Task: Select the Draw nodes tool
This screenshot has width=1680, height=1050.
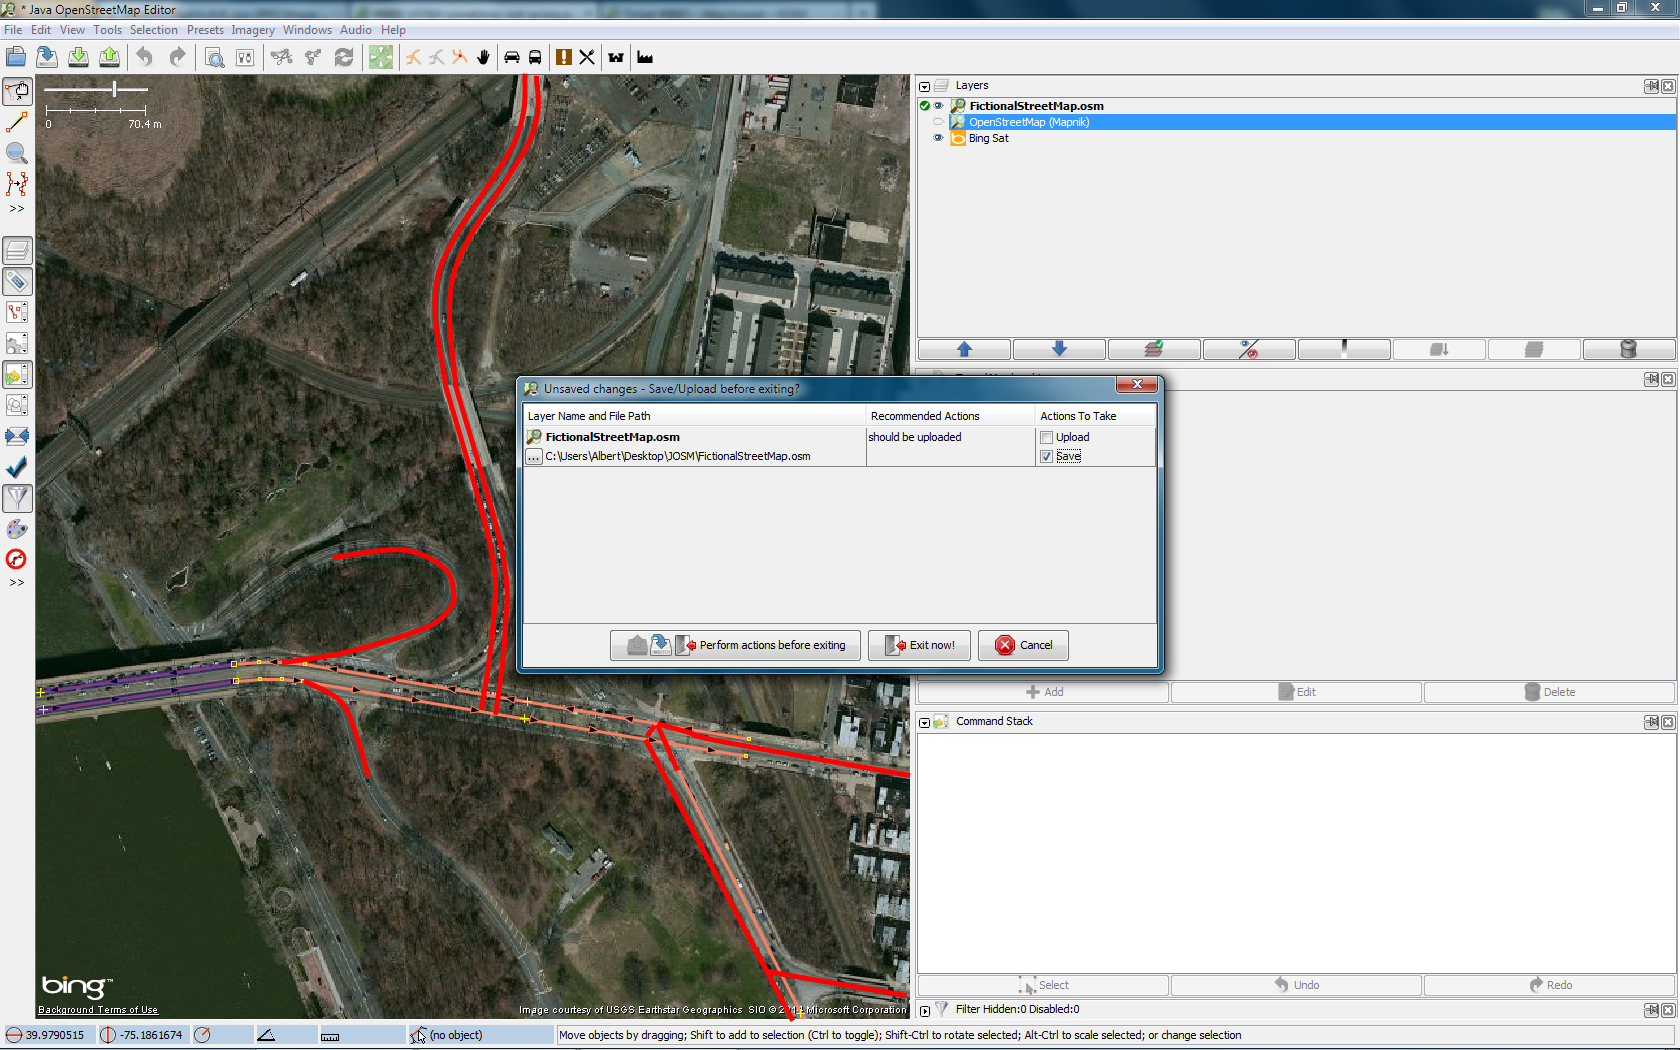Action: 17,123
